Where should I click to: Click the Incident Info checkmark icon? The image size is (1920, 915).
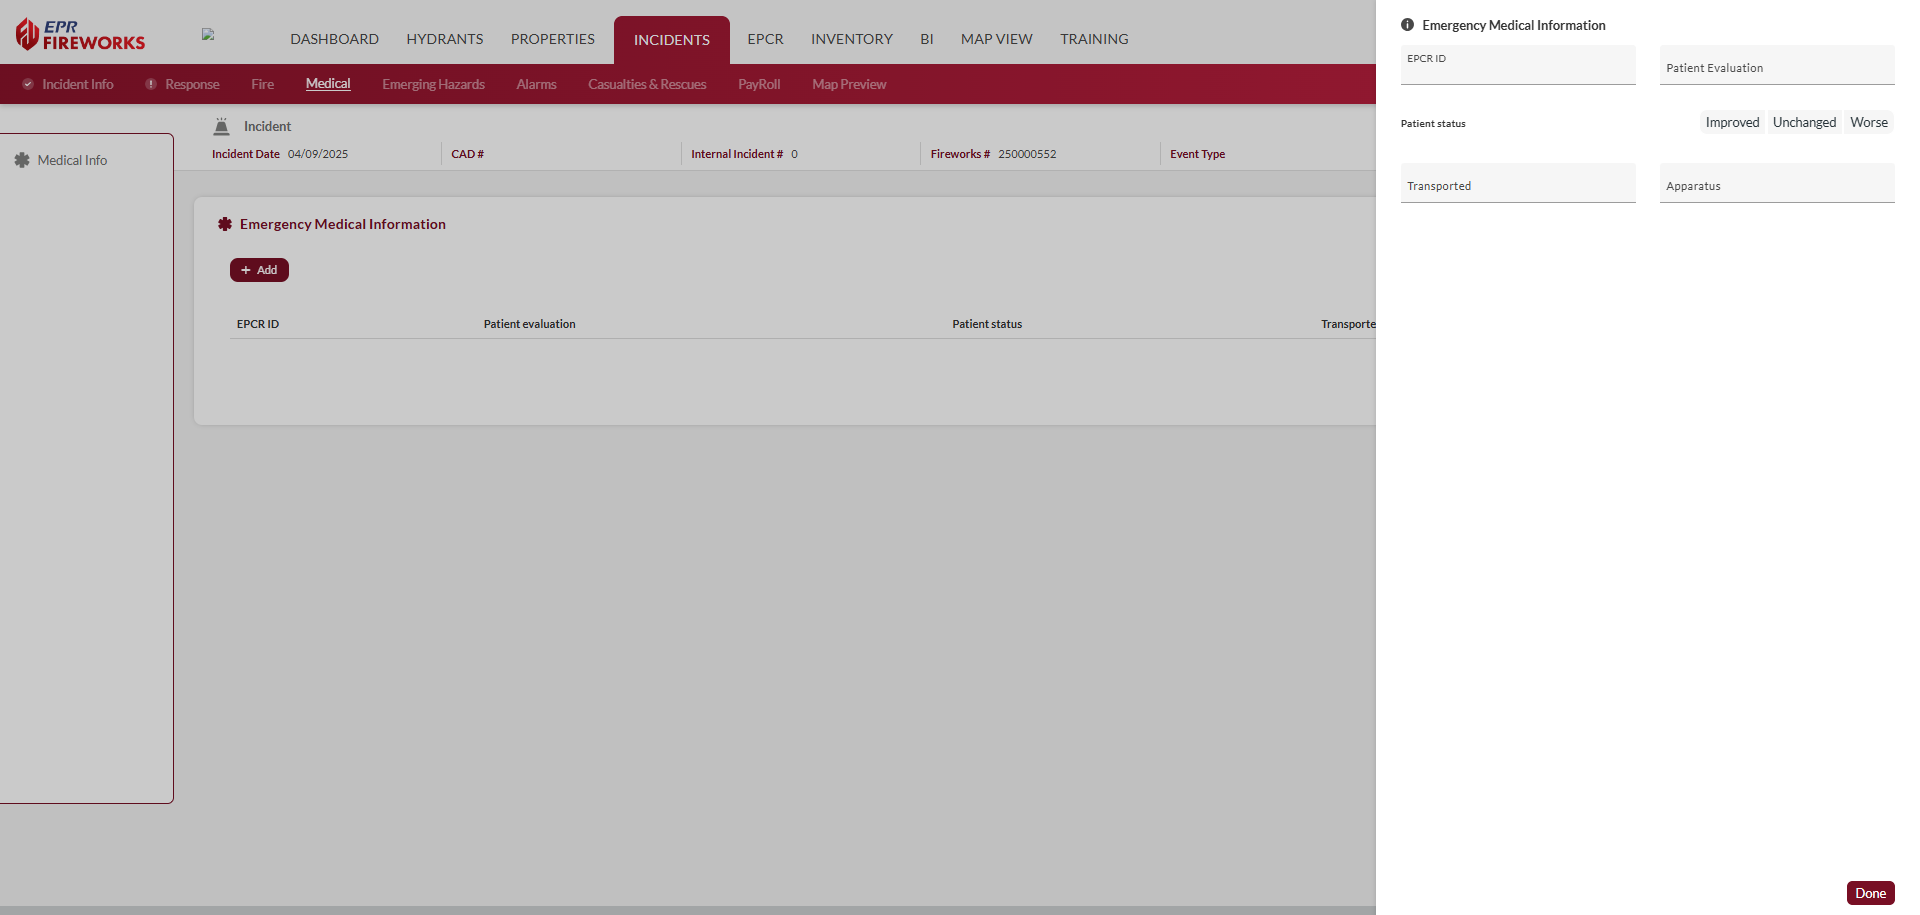click(28, 84)
